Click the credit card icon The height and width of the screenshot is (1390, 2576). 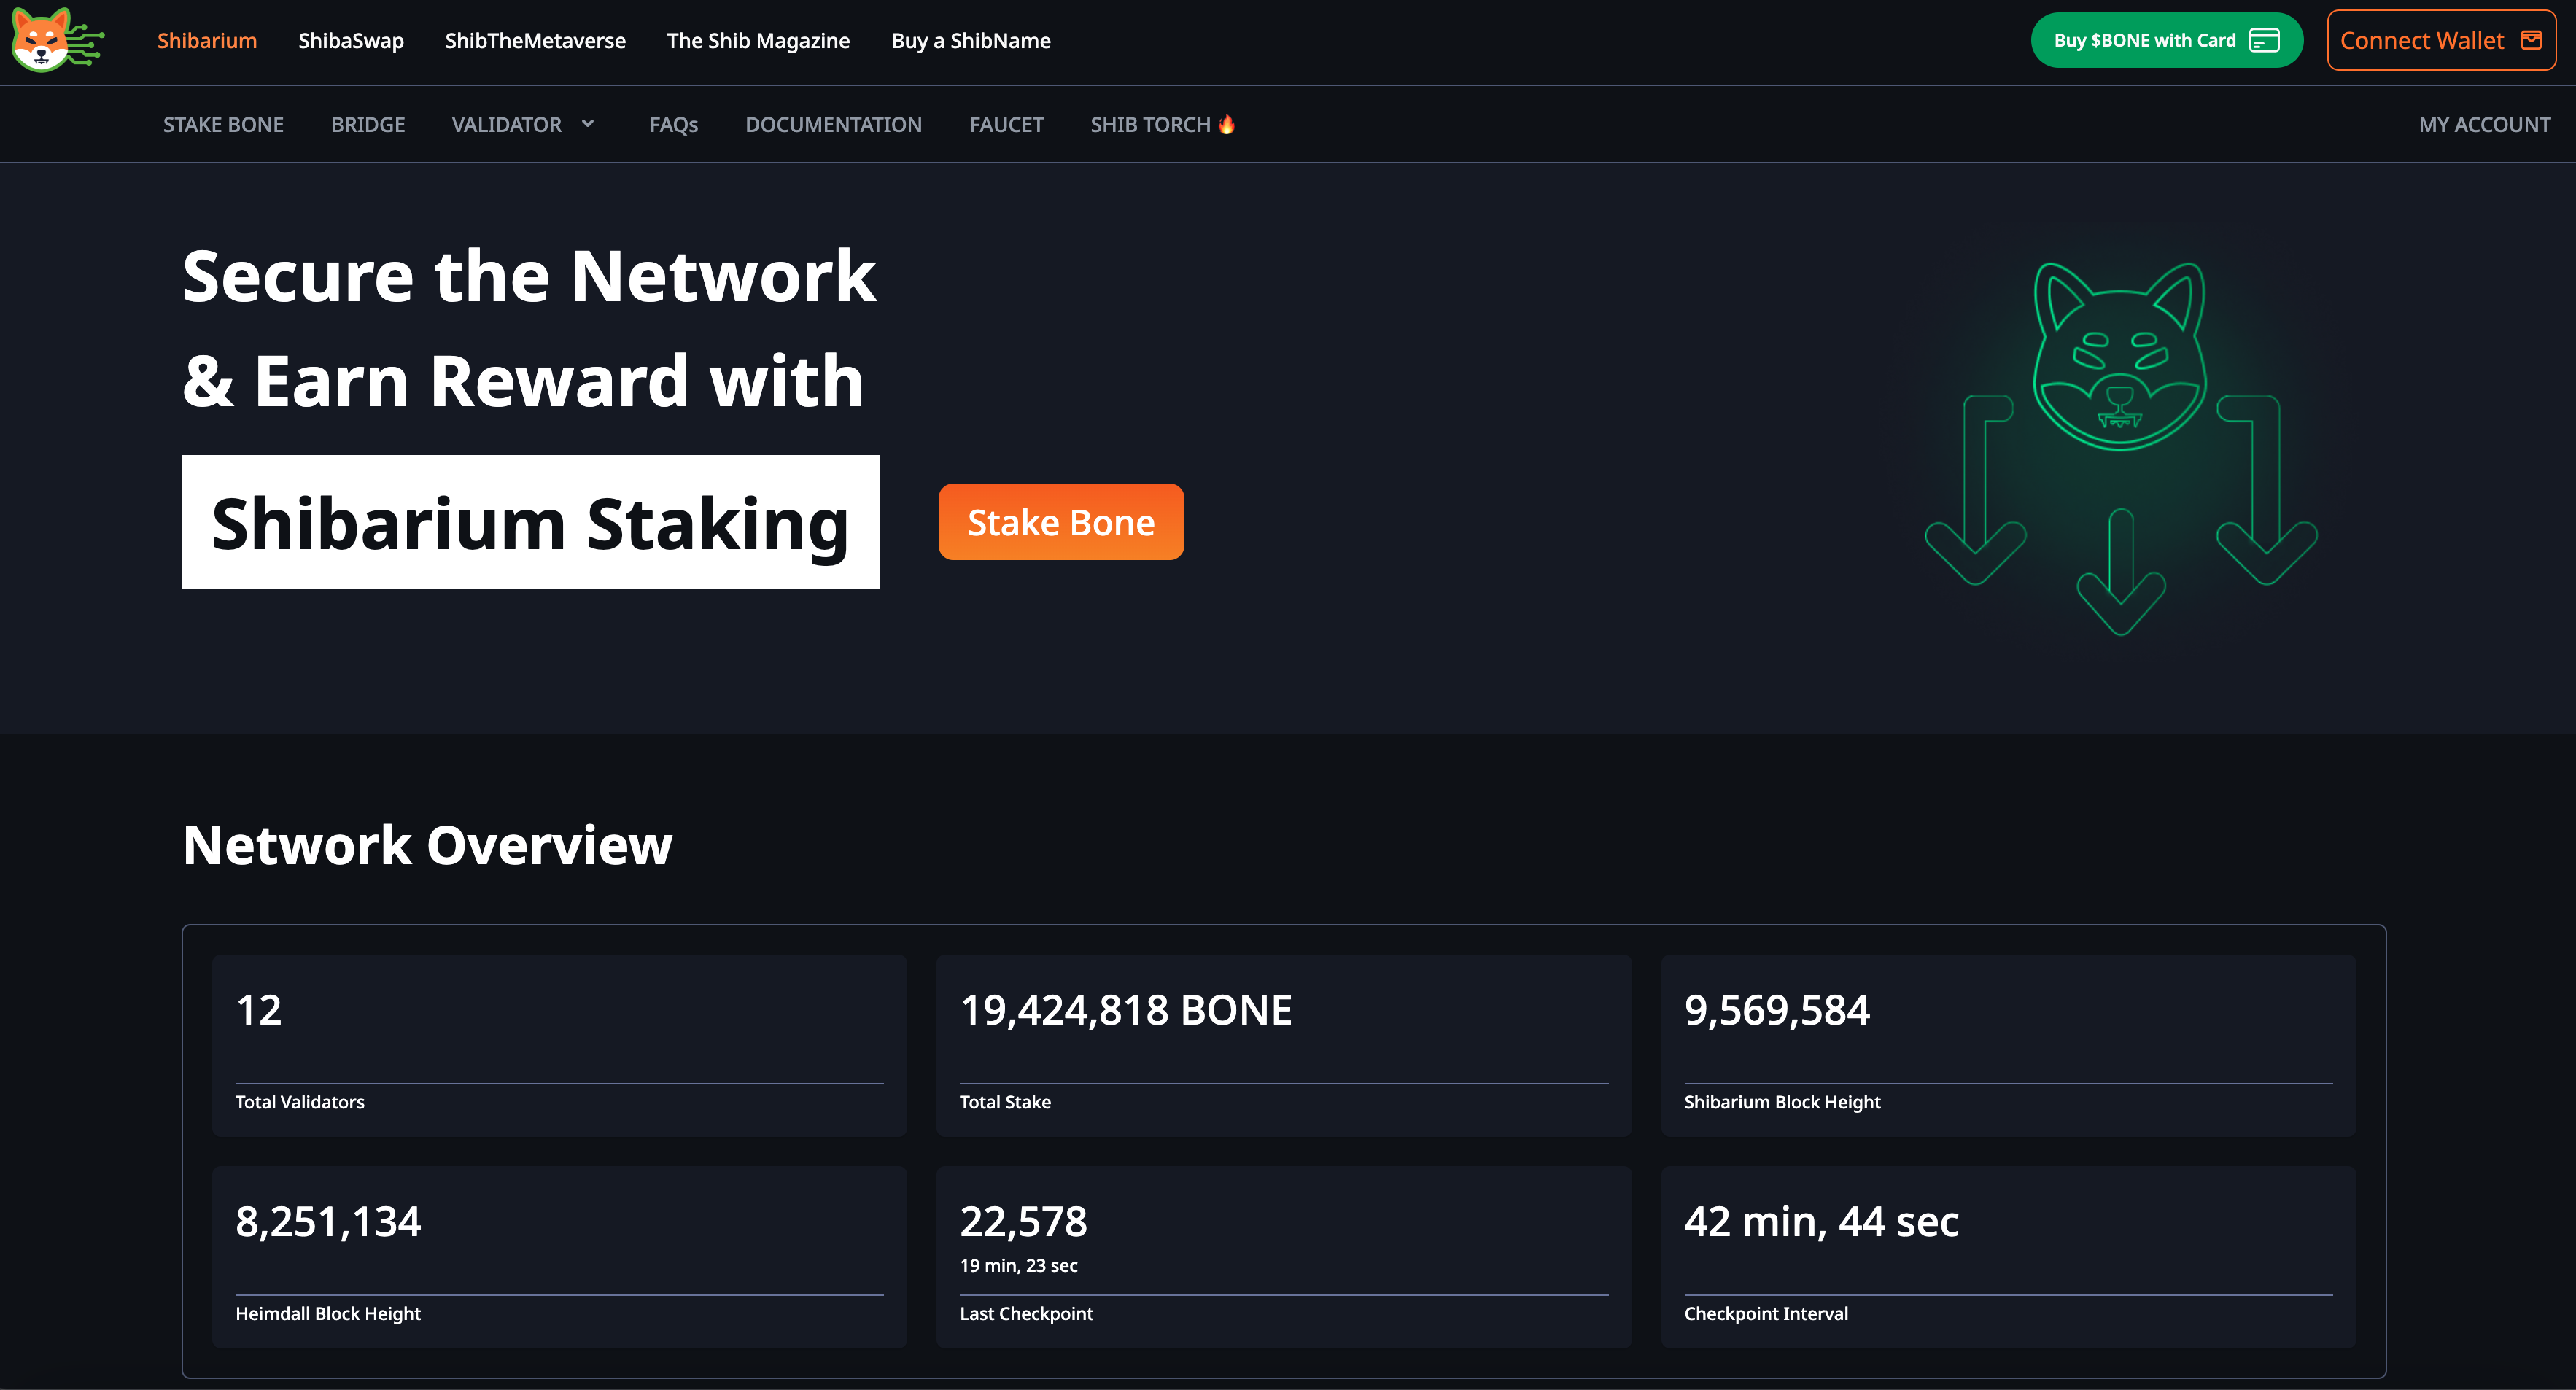[2264, 40]
